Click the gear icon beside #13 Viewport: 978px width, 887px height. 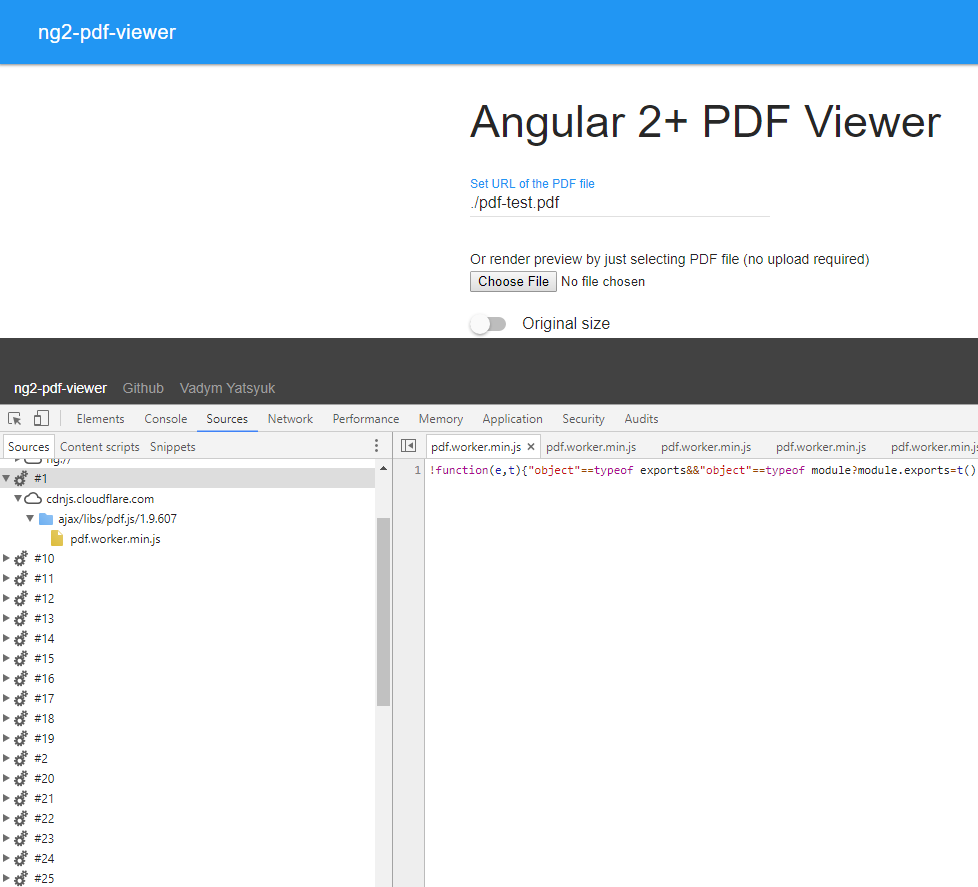click(21, 618)
